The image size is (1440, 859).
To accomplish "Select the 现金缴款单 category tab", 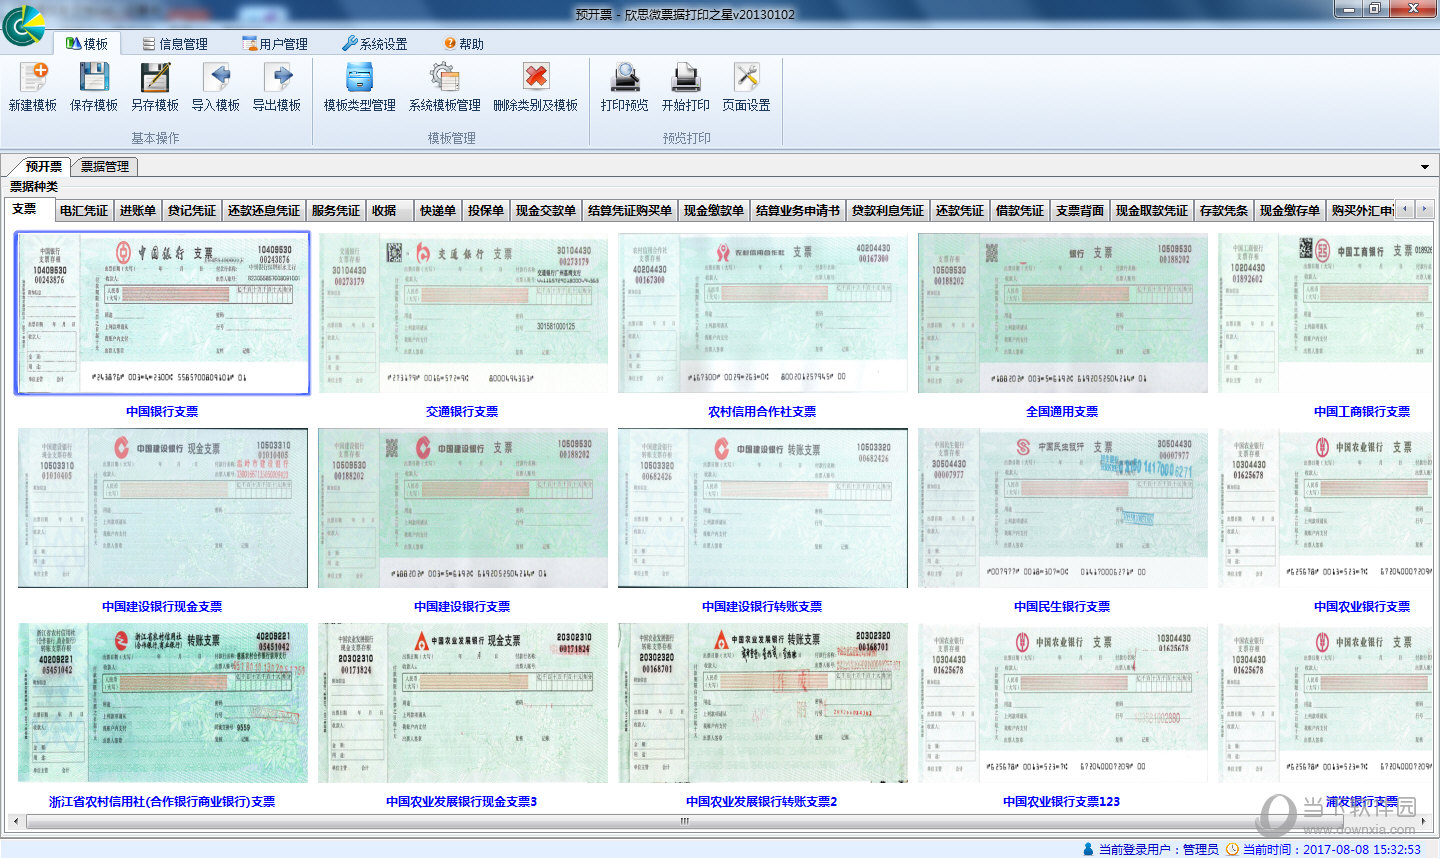I will click(x=714, y=210).
